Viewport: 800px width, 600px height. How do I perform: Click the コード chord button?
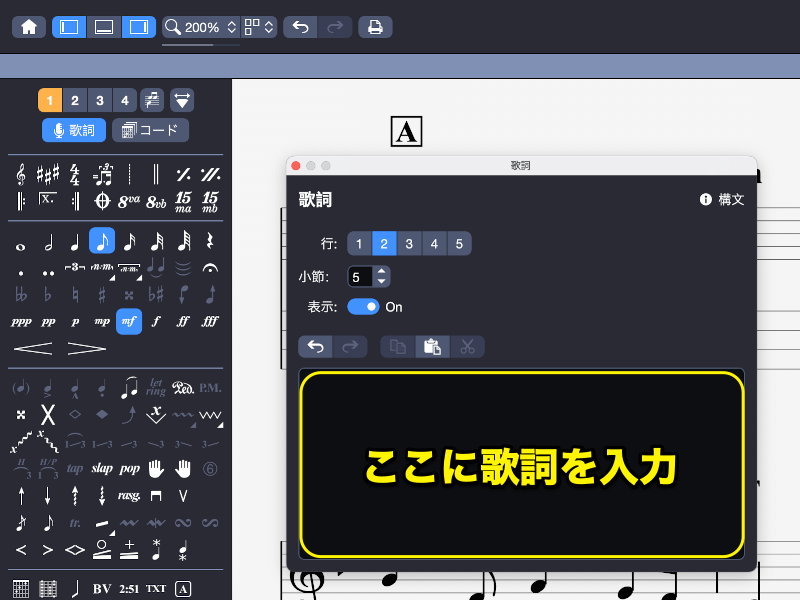[x=150, y=130]
